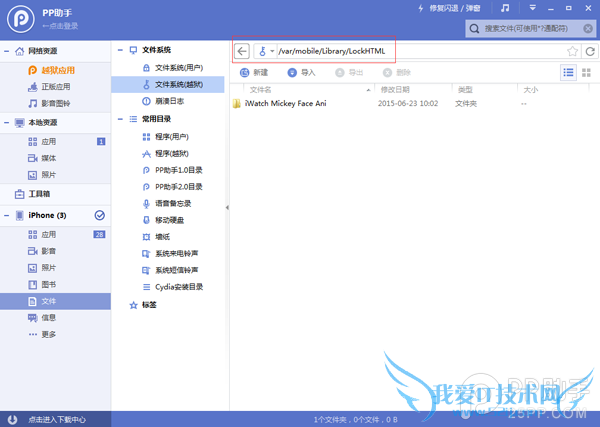This screenshot has height=427, width=600.
Task: Bookmark path with star icon
Action: (572, 51)
